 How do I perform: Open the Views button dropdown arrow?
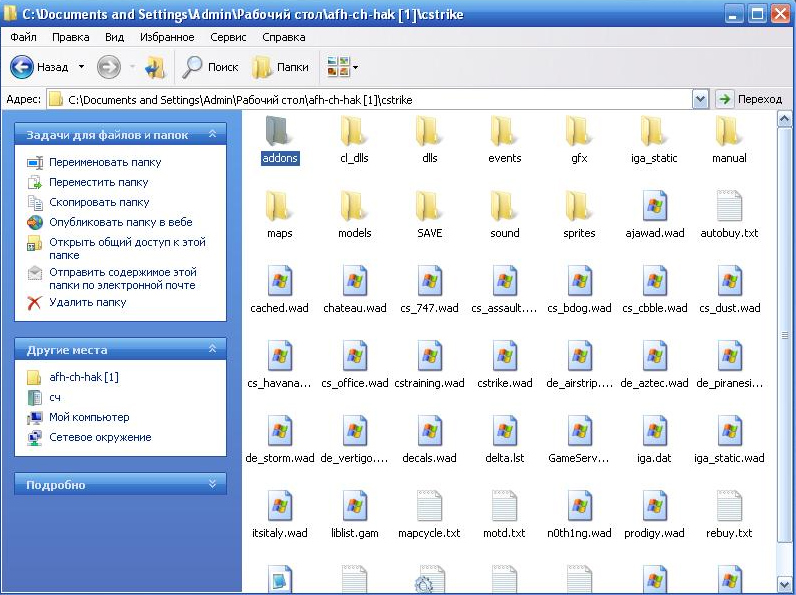[x=355, y=67]
